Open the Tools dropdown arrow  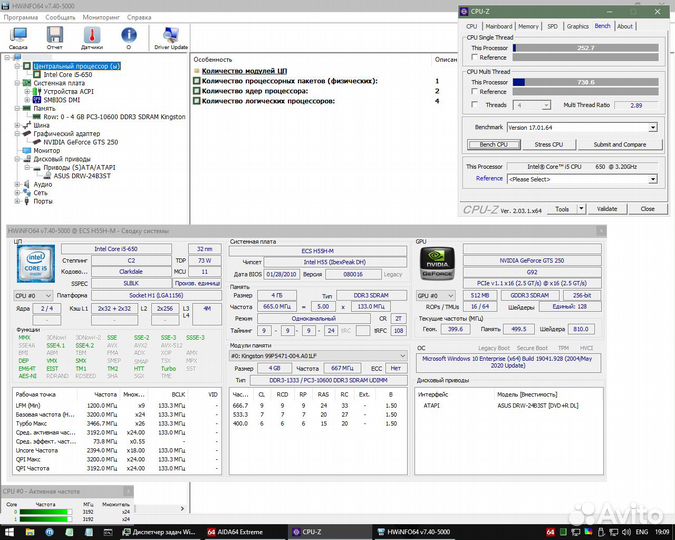coord(581,209)
